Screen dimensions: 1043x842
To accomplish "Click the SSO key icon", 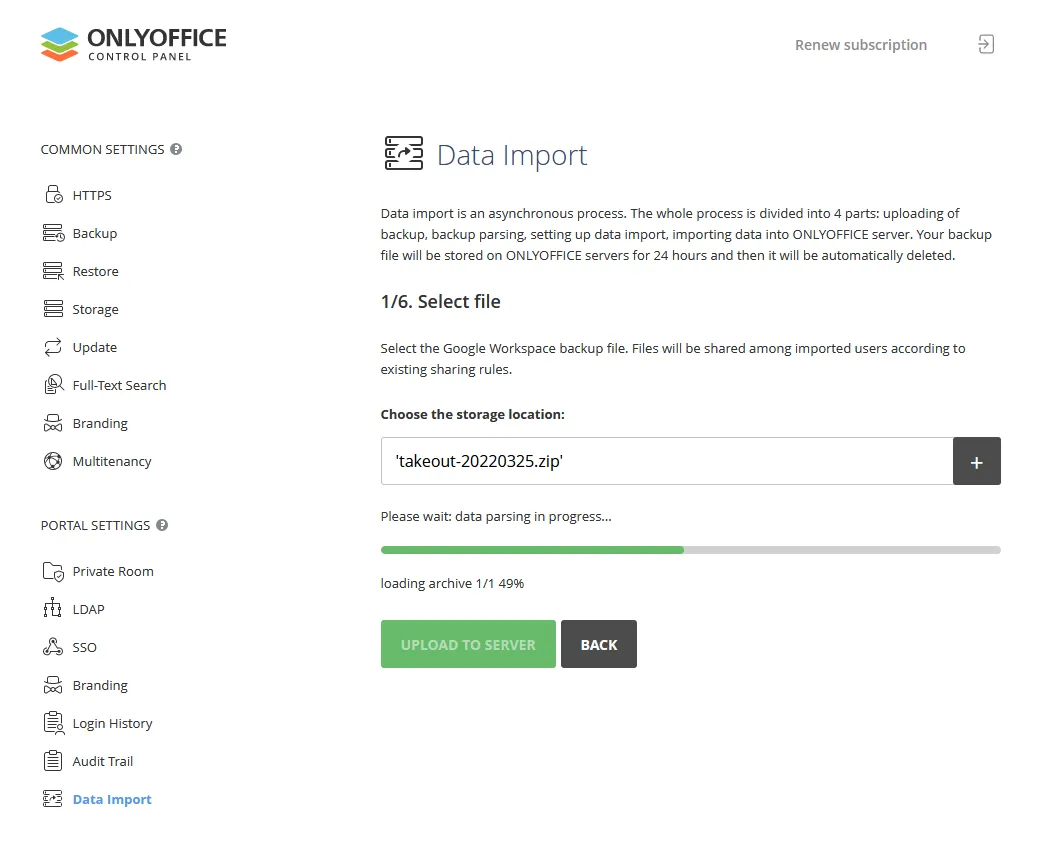I will pyautogui.click(x=54, y=646).
